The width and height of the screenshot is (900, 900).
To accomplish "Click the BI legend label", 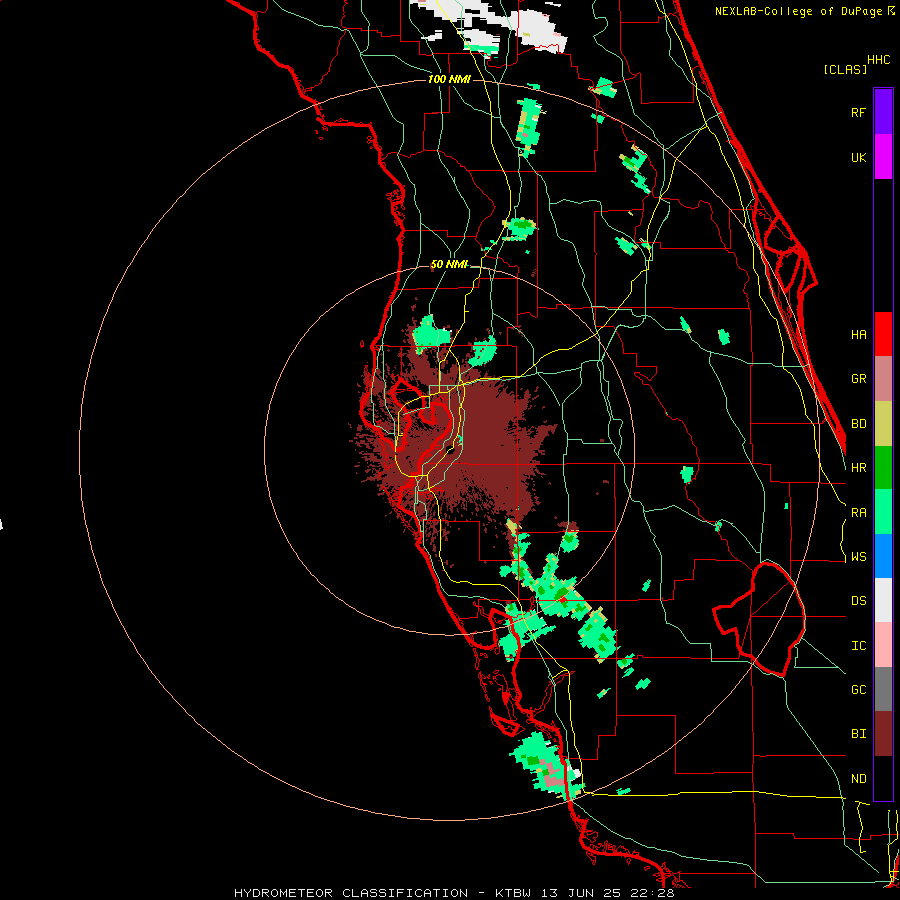I will tap(858, 734).
